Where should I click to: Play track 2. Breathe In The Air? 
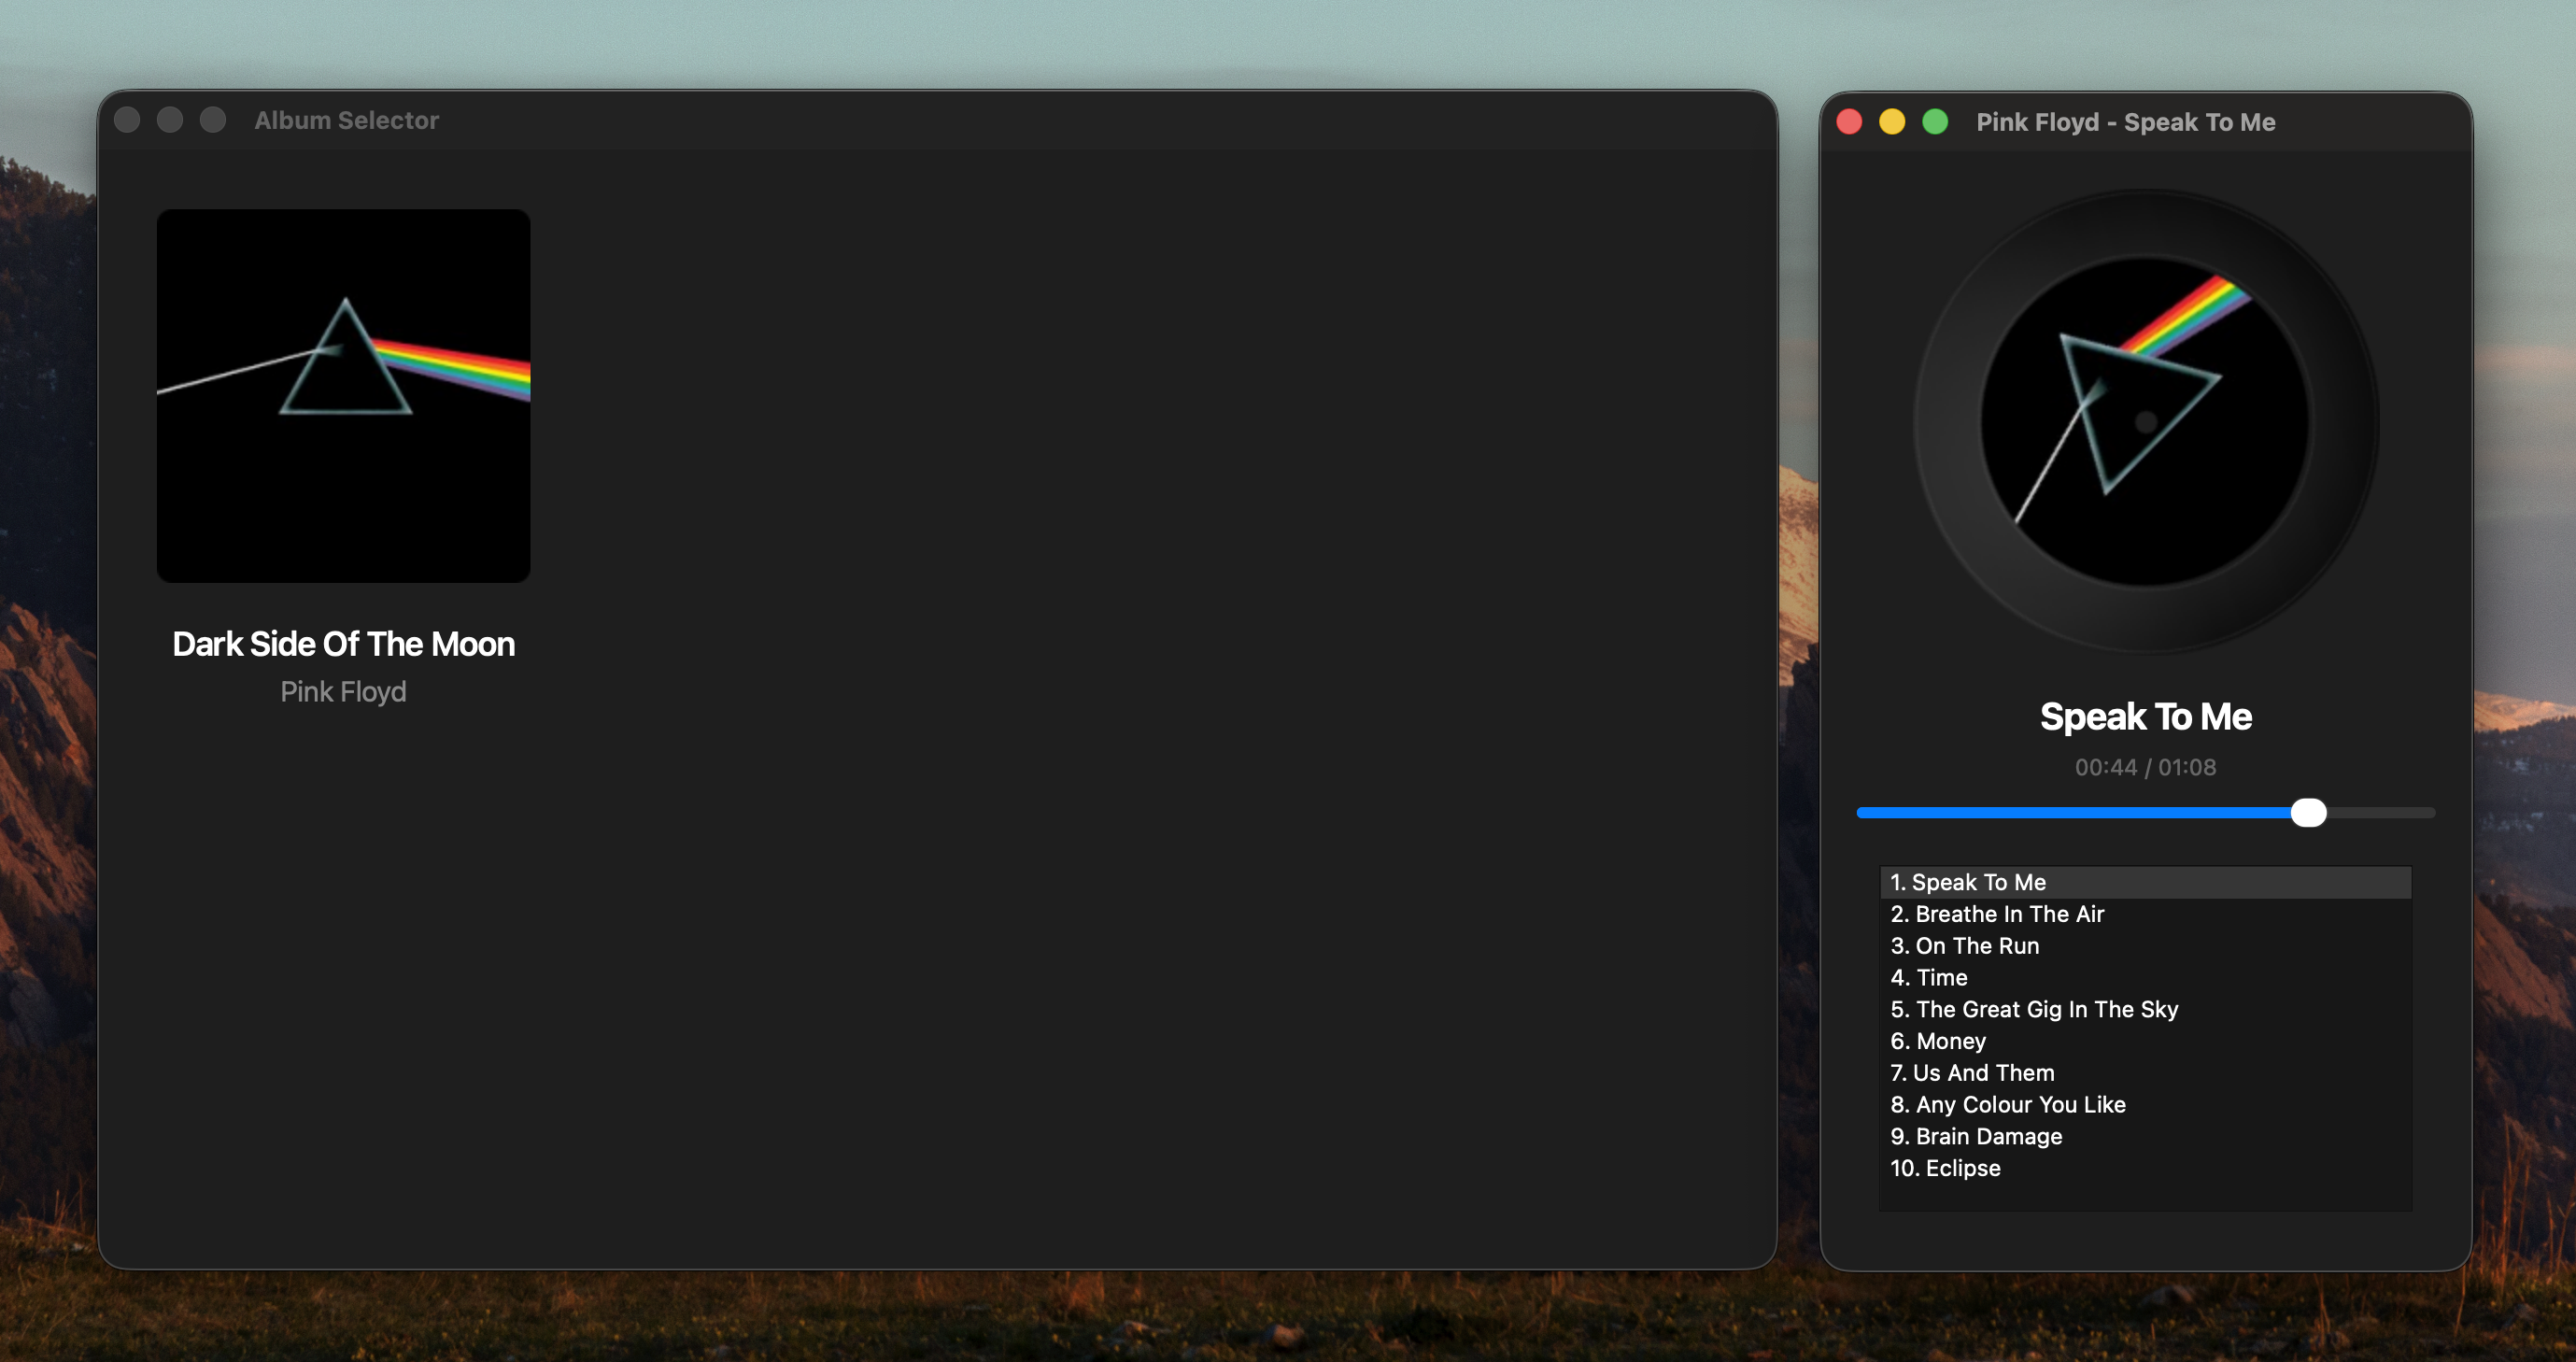[x=1997, y=914]
